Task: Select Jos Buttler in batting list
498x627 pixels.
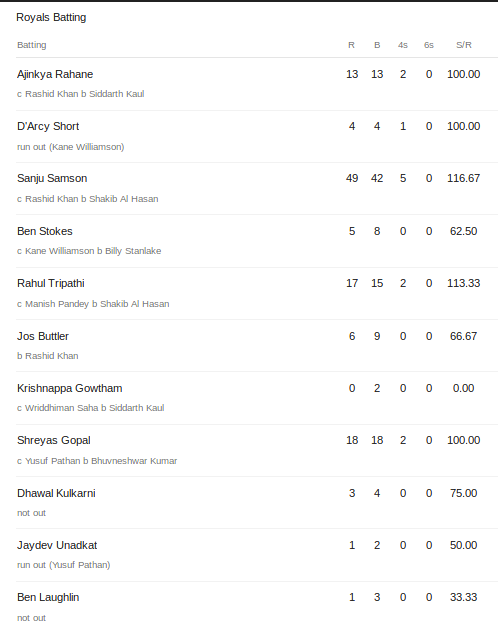Action: point(43,336)
